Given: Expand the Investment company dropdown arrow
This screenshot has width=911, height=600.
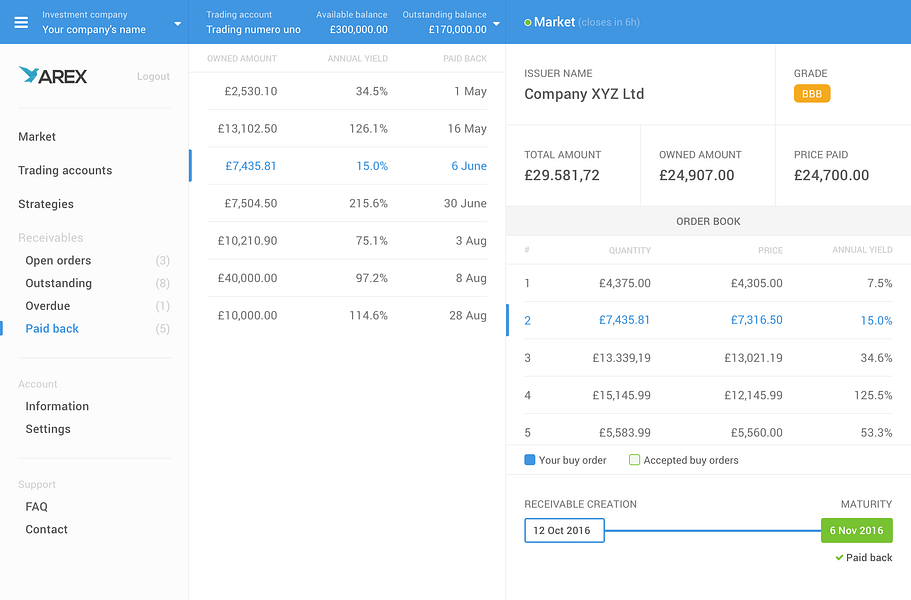Looking at the screenshot, I should [x=178, y=24].
